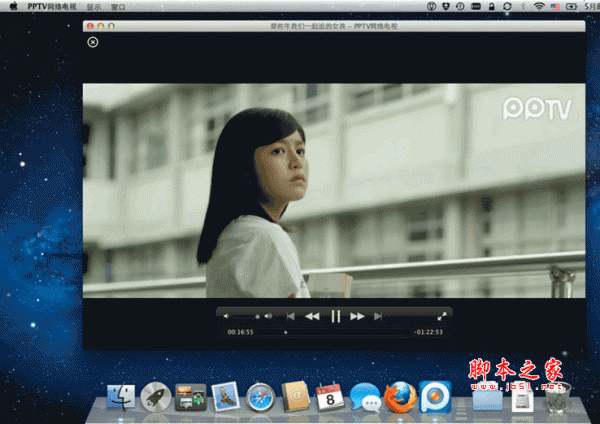Open the 窗口 menu
Image resolution: width=600 pixels, height=424 pixels.
[118, 7]
